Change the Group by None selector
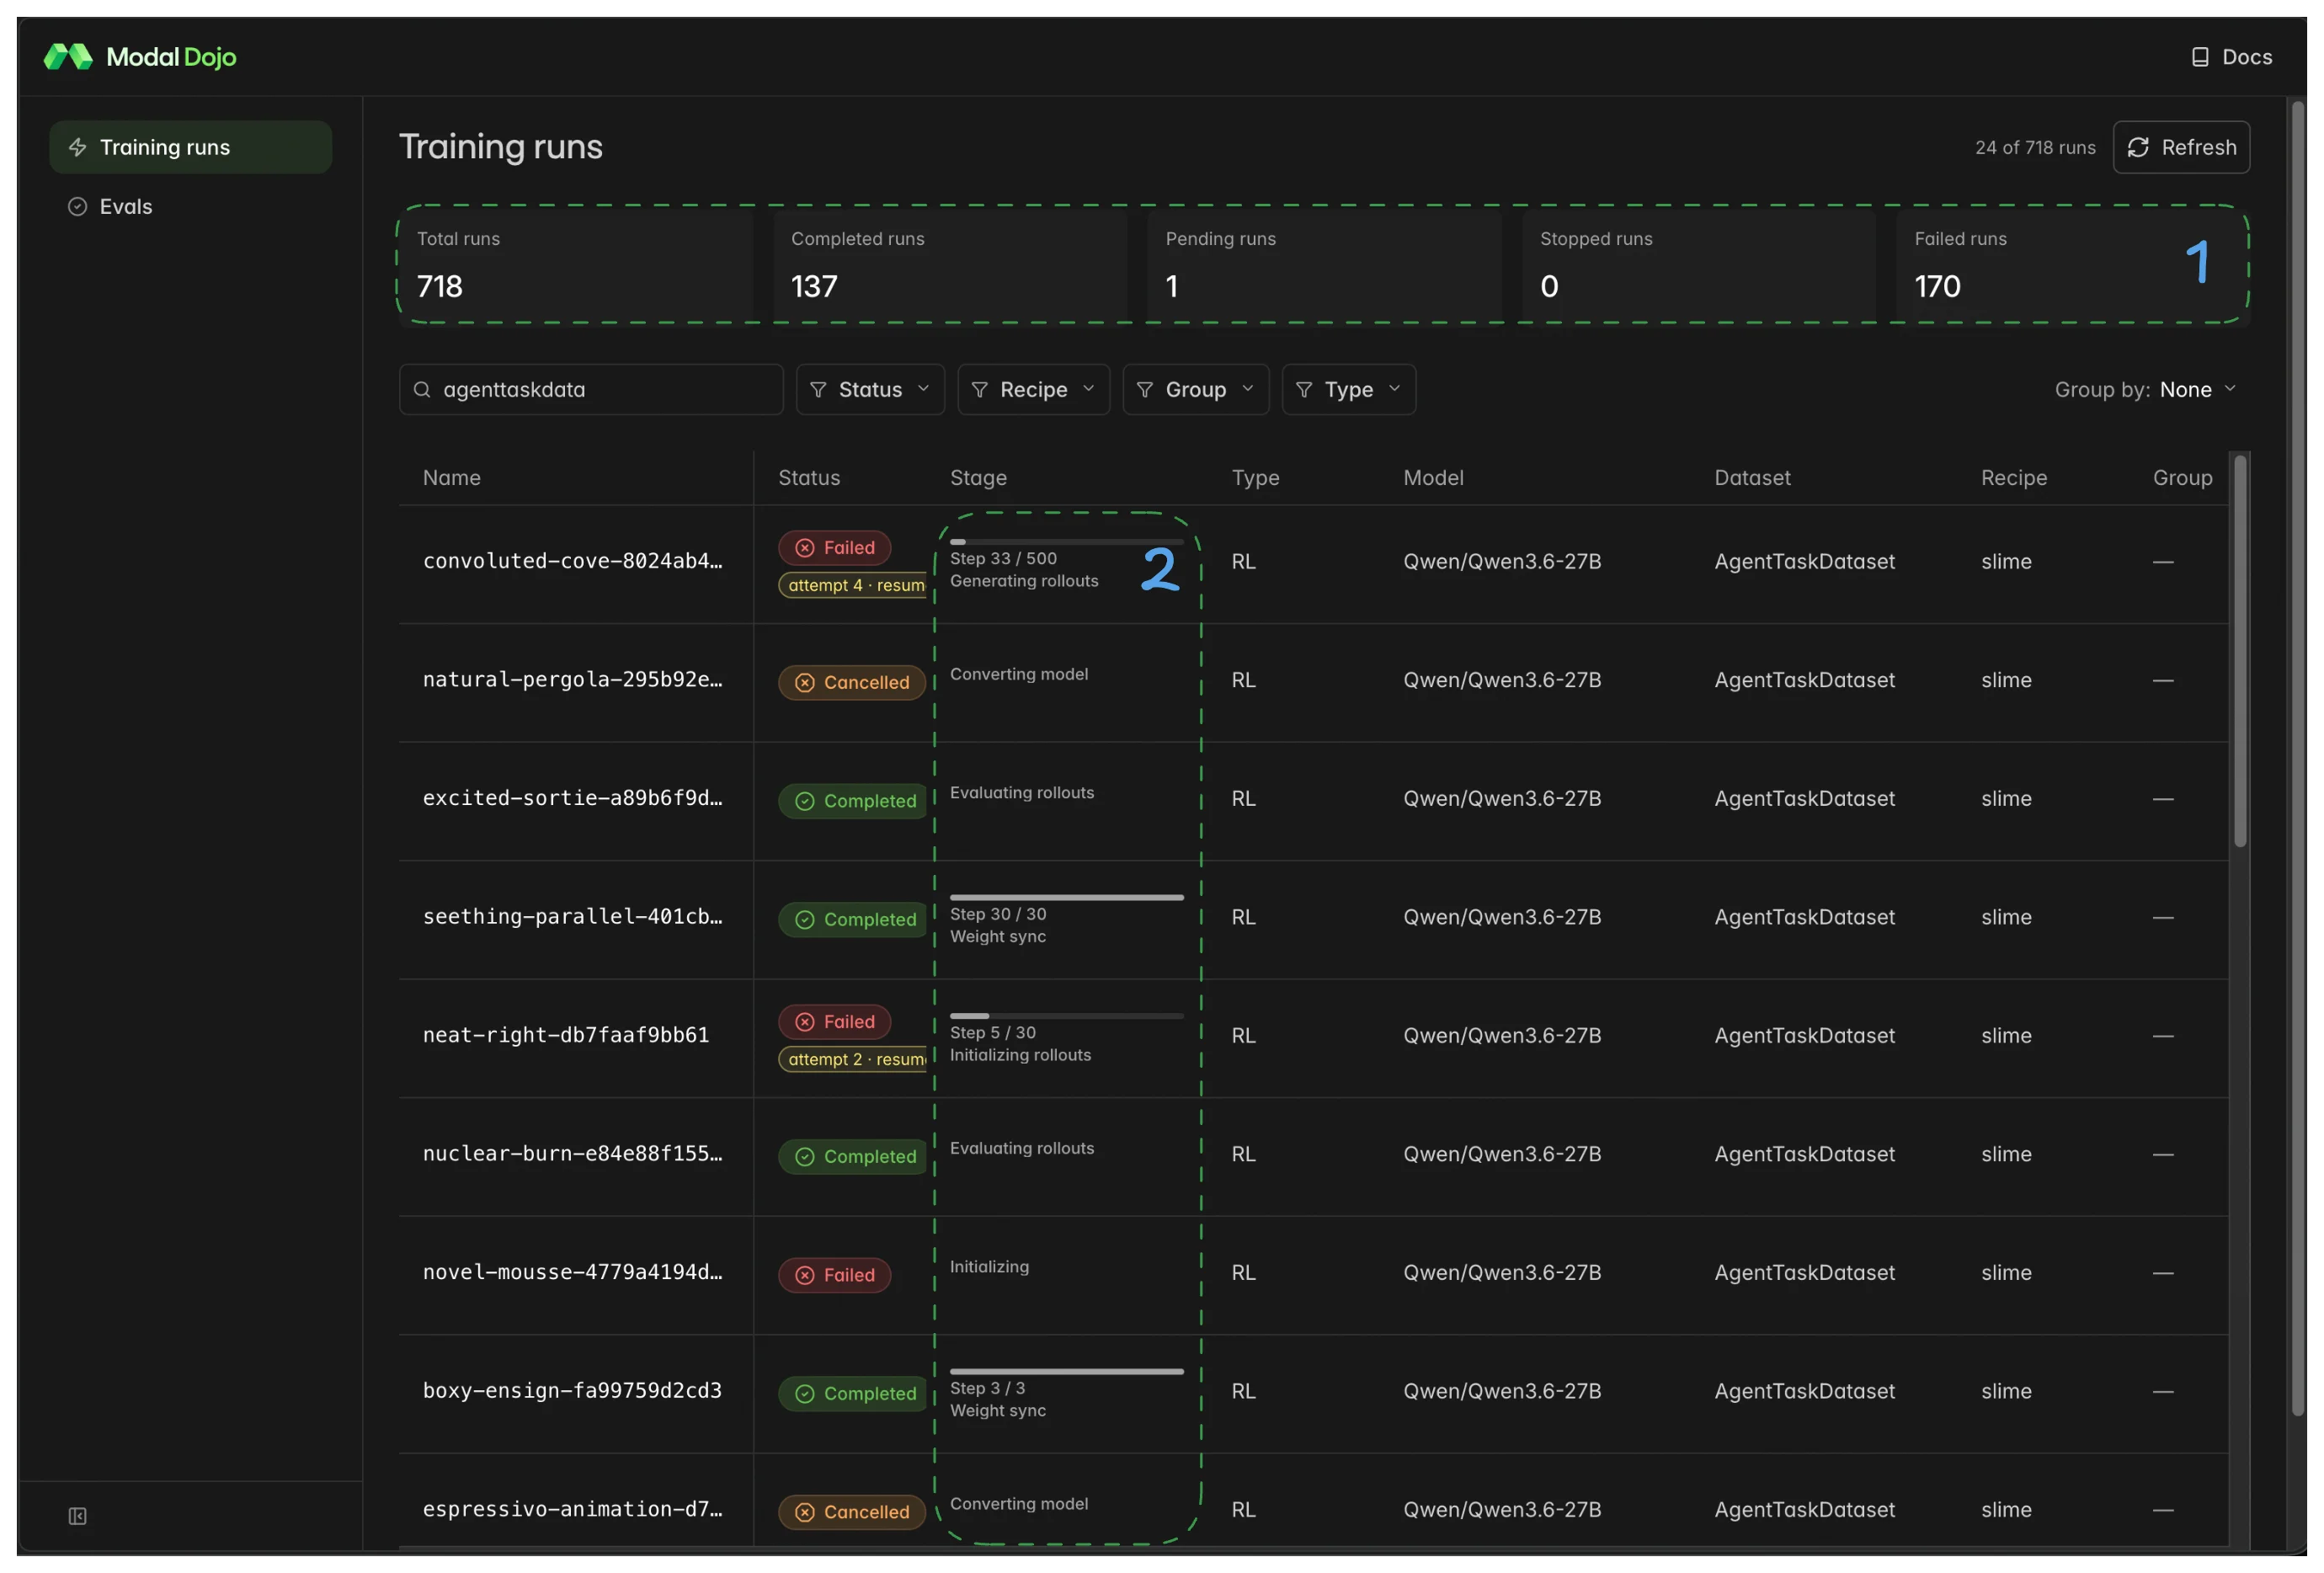The width and height of the screenshot is (2324, 1573). [2197, 390]
